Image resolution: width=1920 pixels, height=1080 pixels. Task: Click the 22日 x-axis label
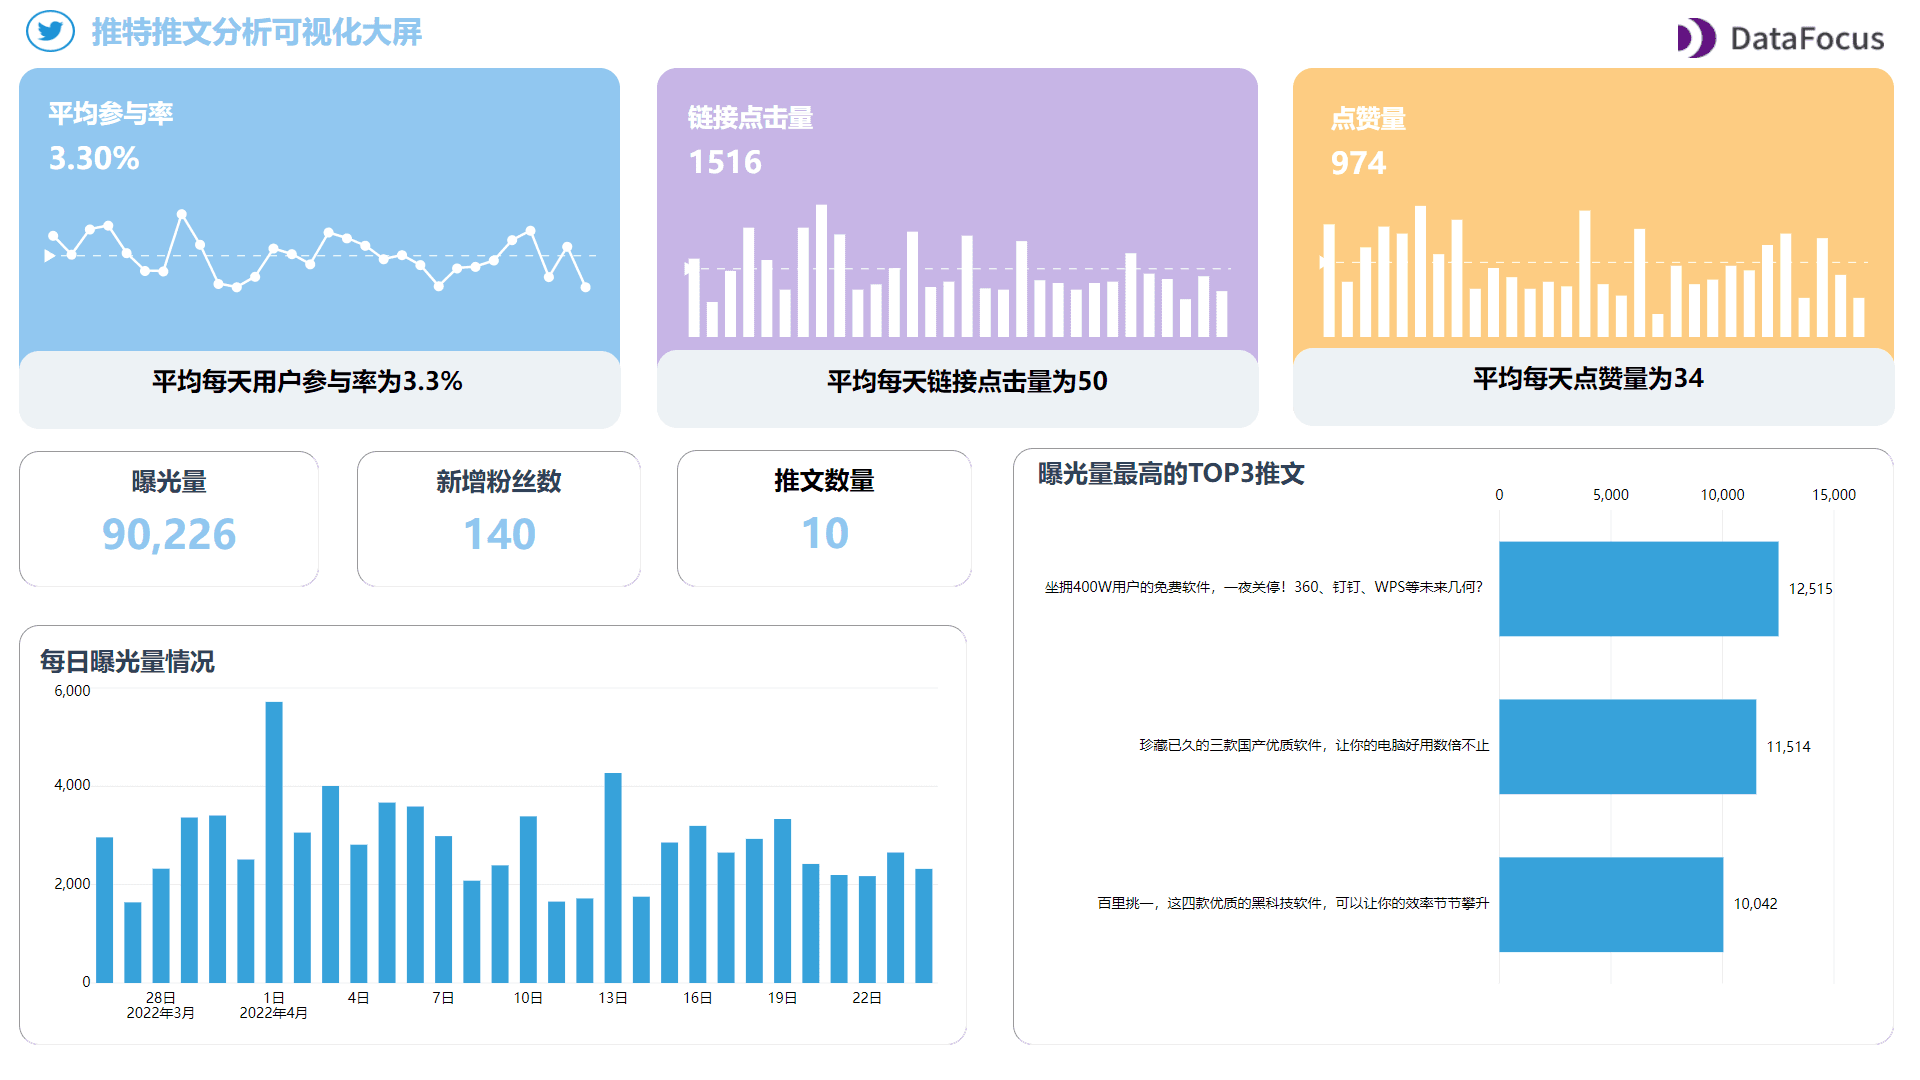(867, 998)
